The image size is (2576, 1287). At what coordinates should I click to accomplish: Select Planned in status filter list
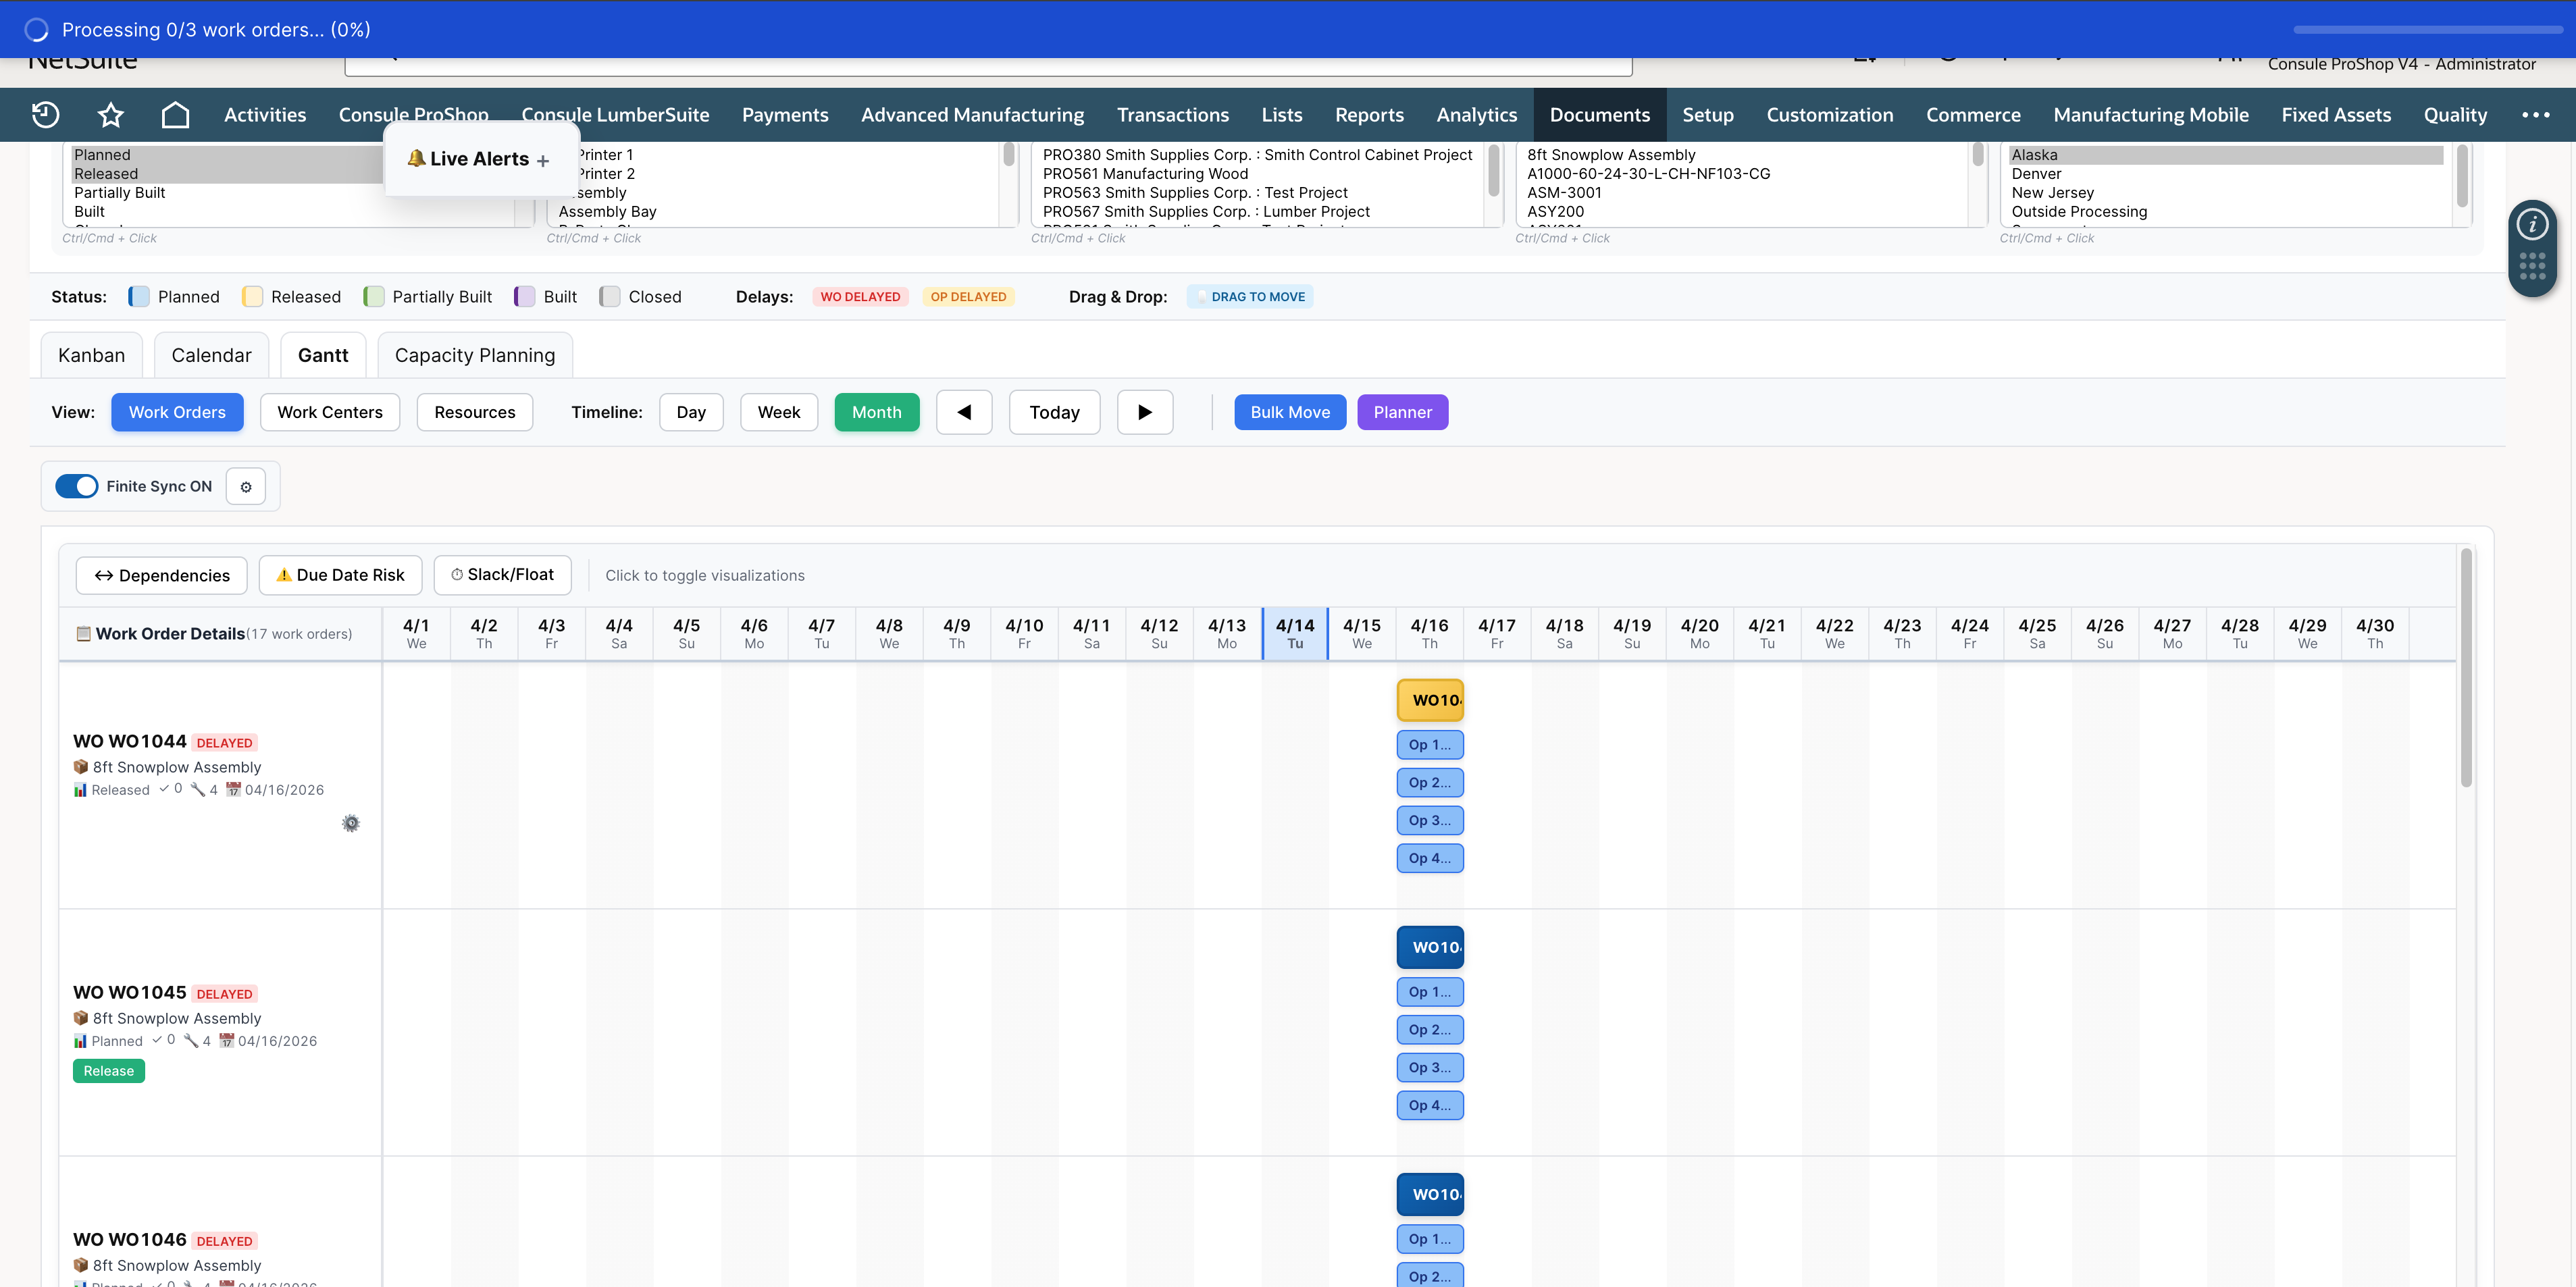pos(227,155)
